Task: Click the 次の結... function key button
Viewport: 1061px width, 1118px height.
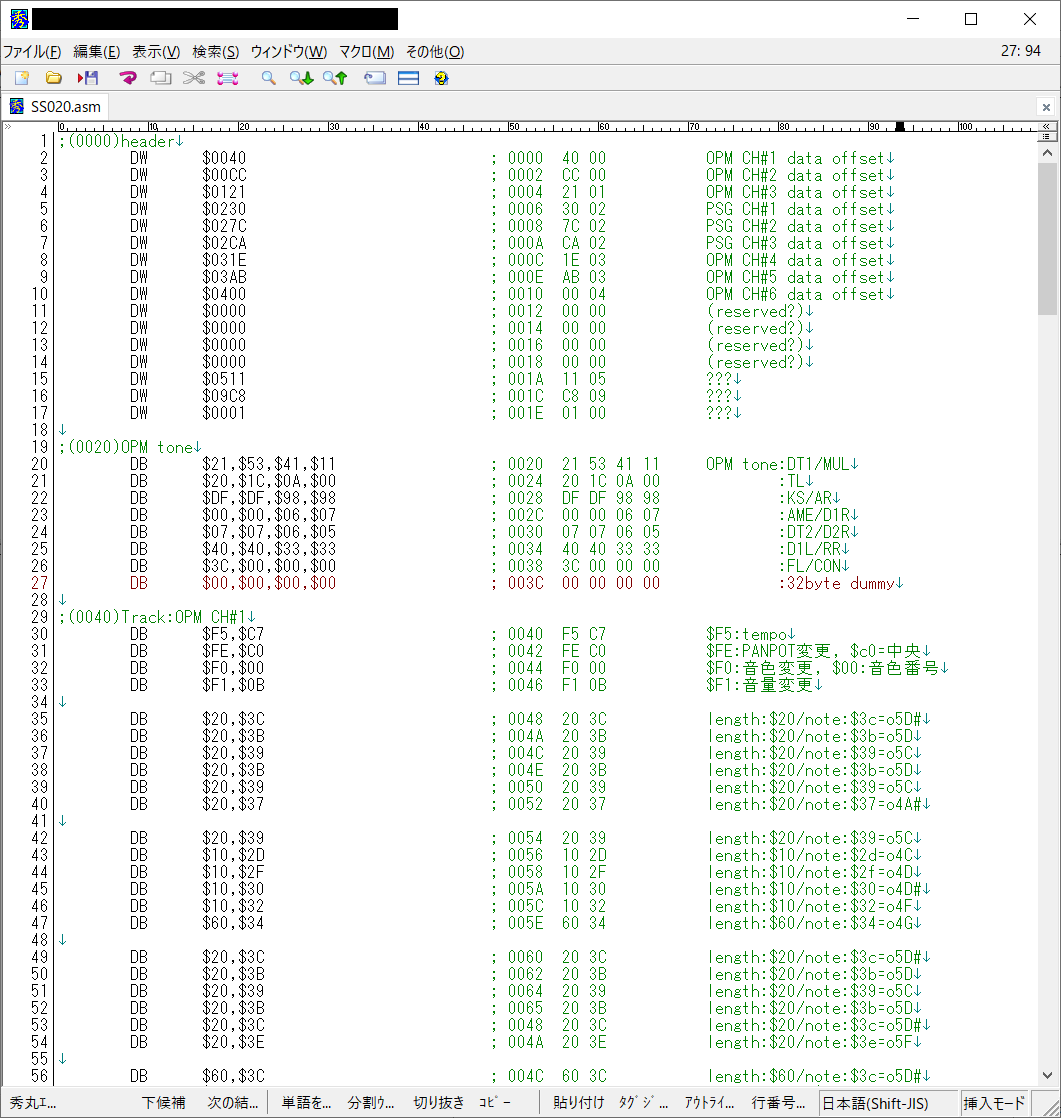Action: 232,1102
